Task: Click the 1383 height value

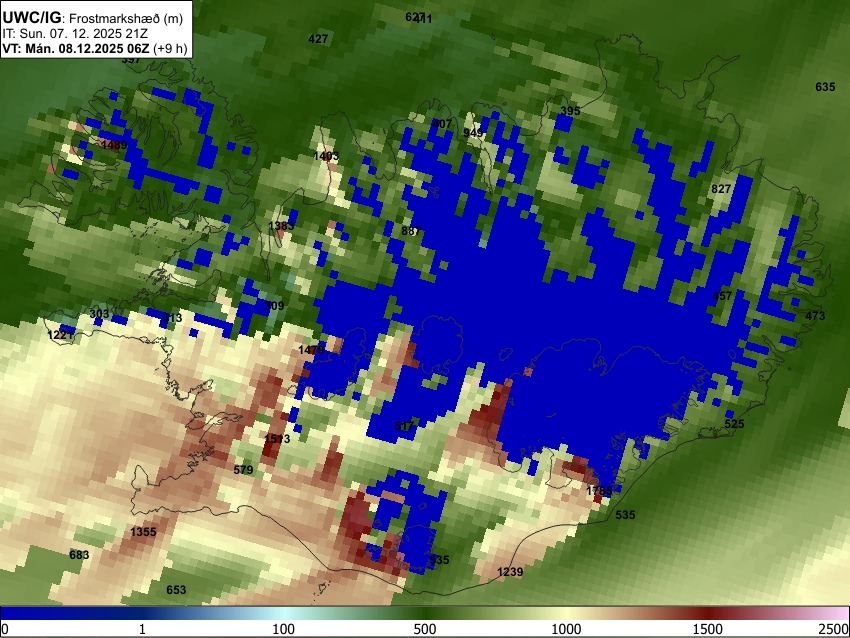Action: click(x=281, y=226)
